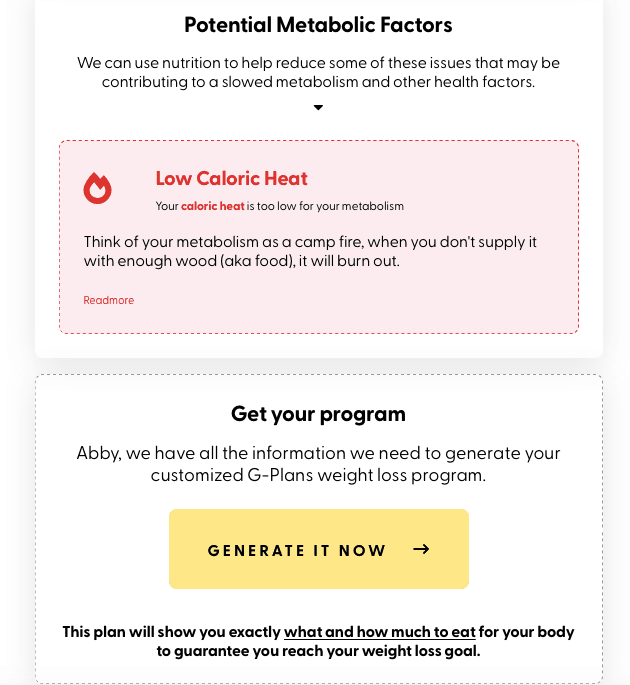Screen dimensions: 630x685
Task: Click the word 'Your' before caloric heat
Action: click(167, 206)
